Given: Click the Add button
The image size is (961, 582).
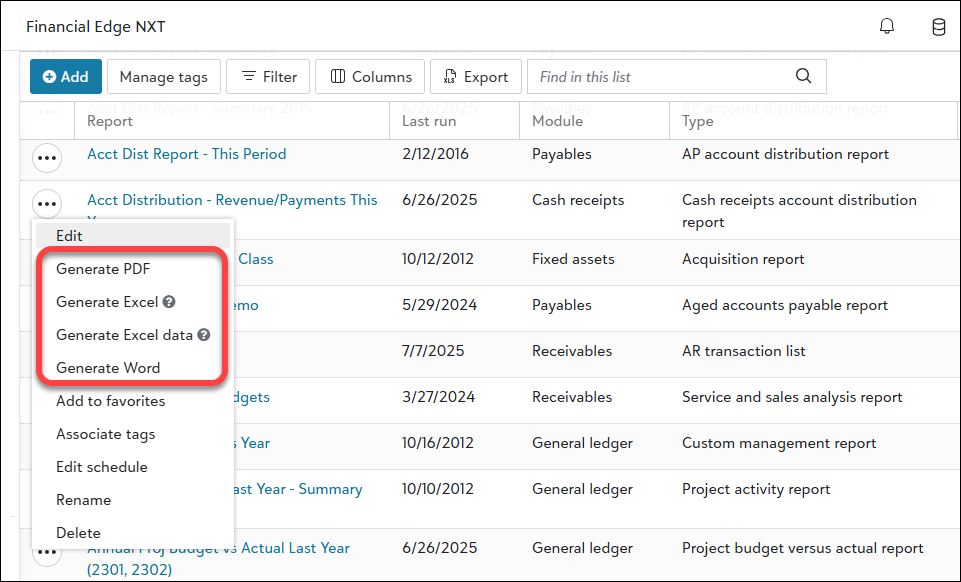Looking at the screenshot, I should [66, 77].
